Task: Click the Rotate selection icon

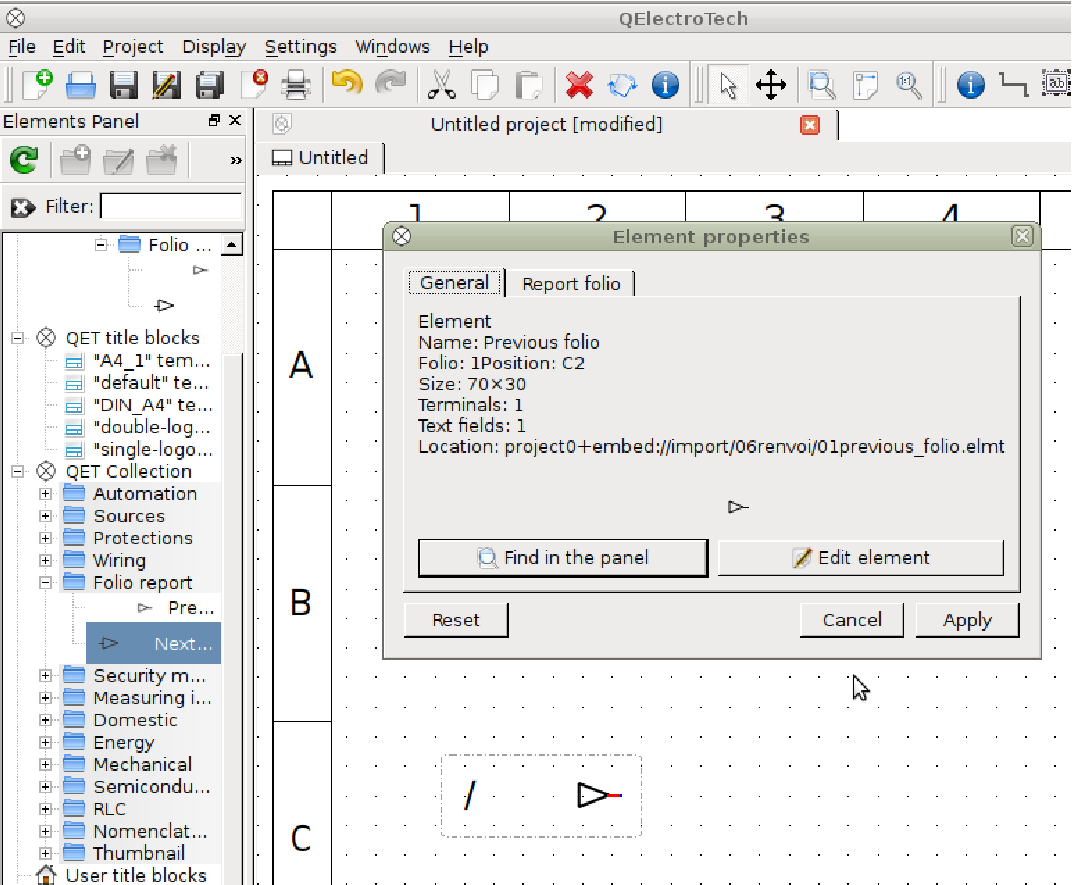Action: click(x=622, y=85)
